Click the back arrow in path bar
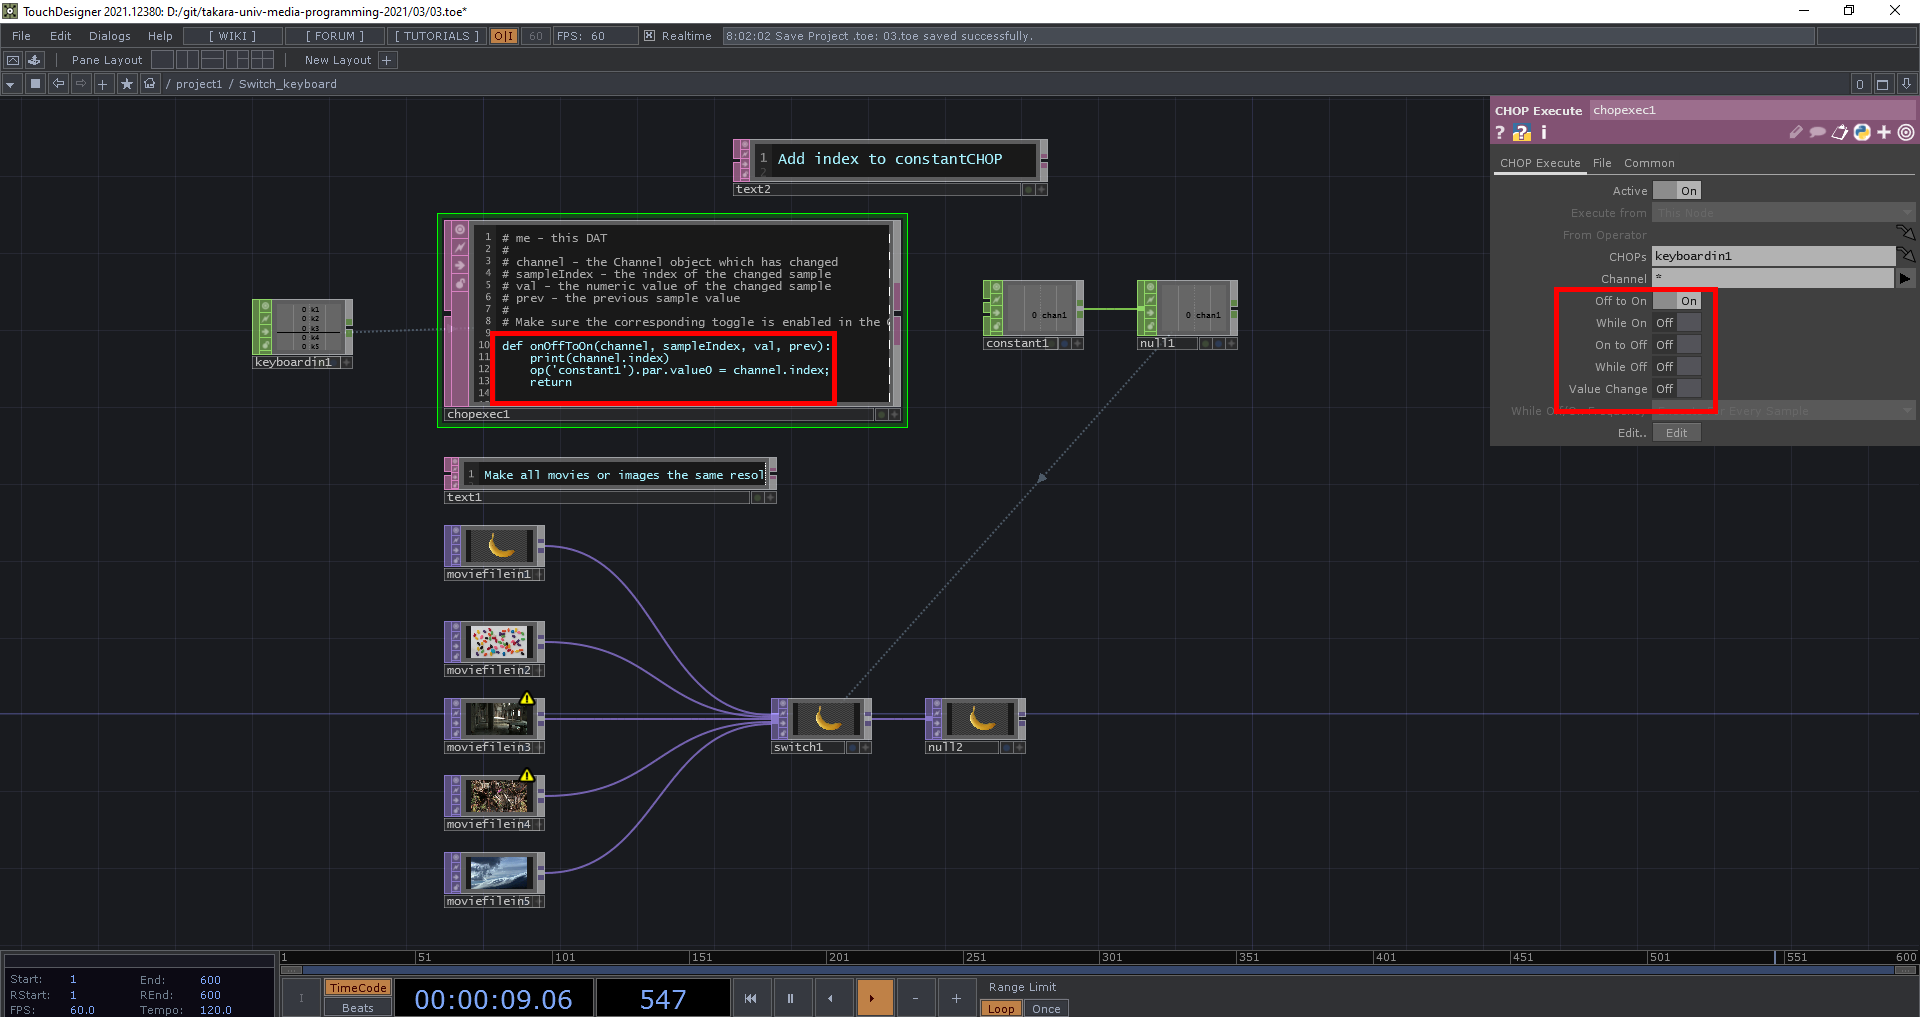Image resolution: width=1920 pixels, height=1017 pixels. [x=58, y=84]
